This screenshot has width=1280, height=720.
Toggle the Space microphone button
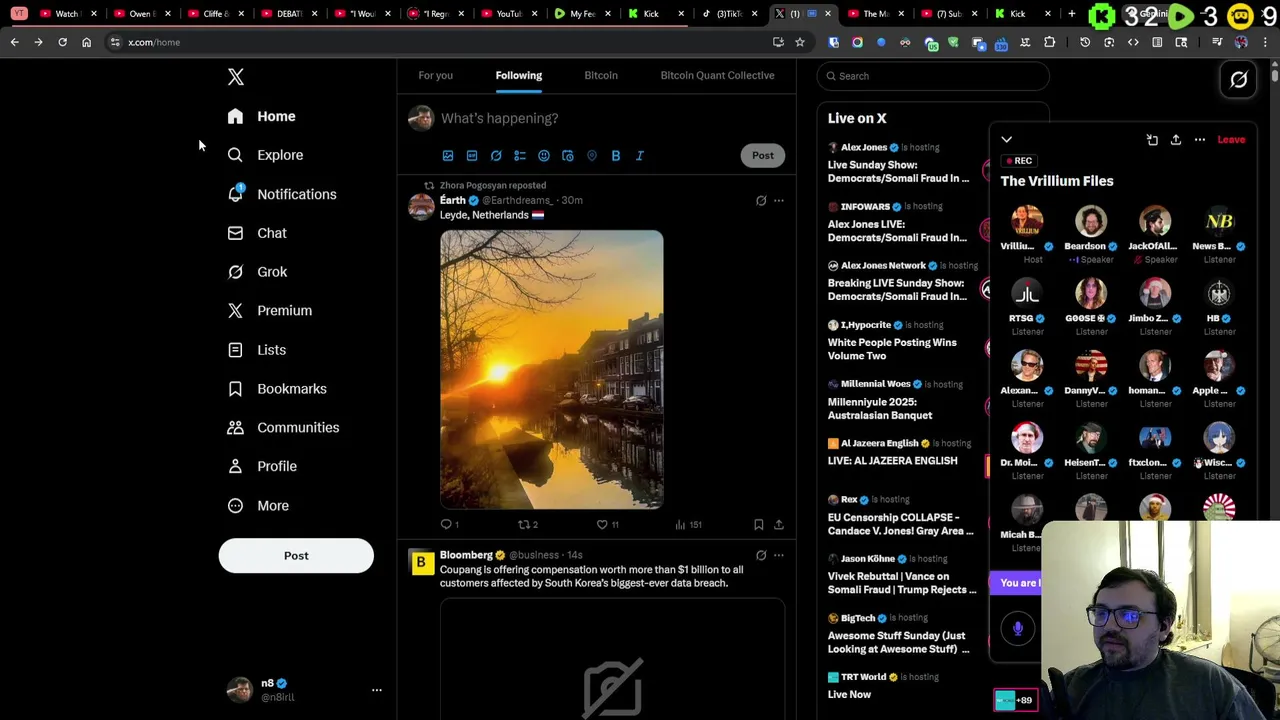[1018, 628]
